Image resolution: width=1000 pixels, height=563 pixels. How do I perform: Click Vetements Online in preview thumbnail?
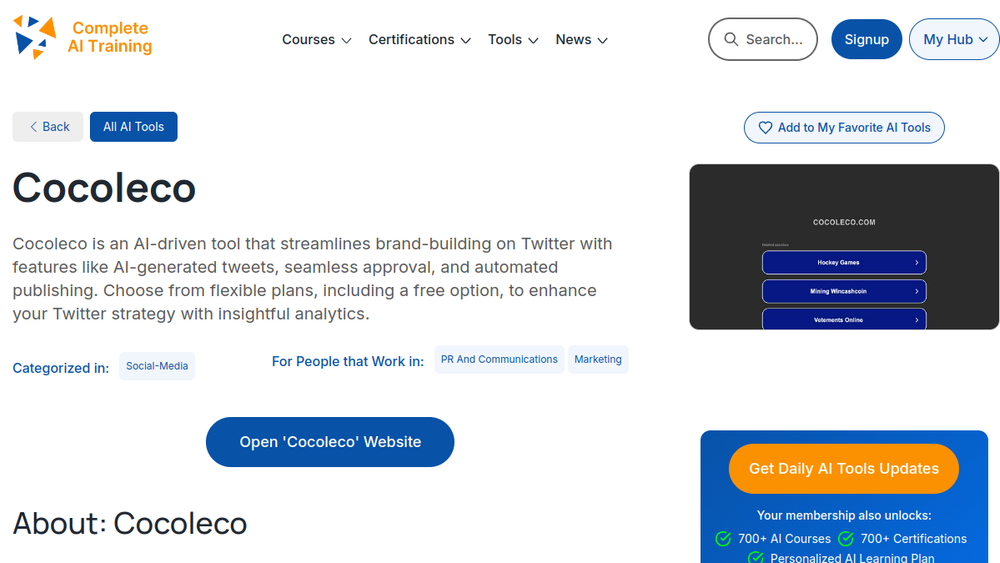844,319
